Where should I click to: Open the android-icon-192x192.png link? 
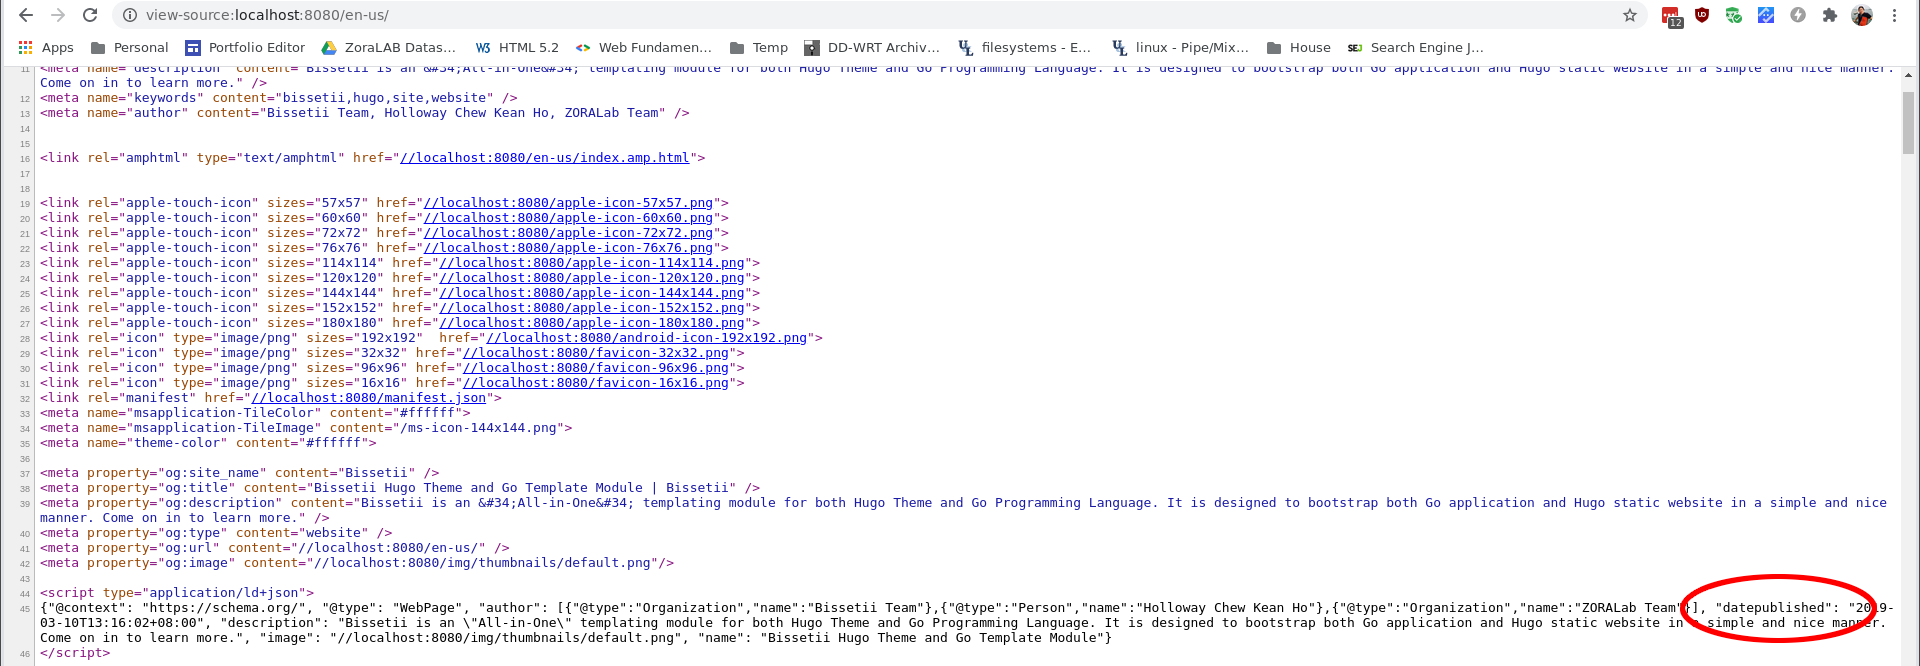pyautogui.click(x=647, y=338)
